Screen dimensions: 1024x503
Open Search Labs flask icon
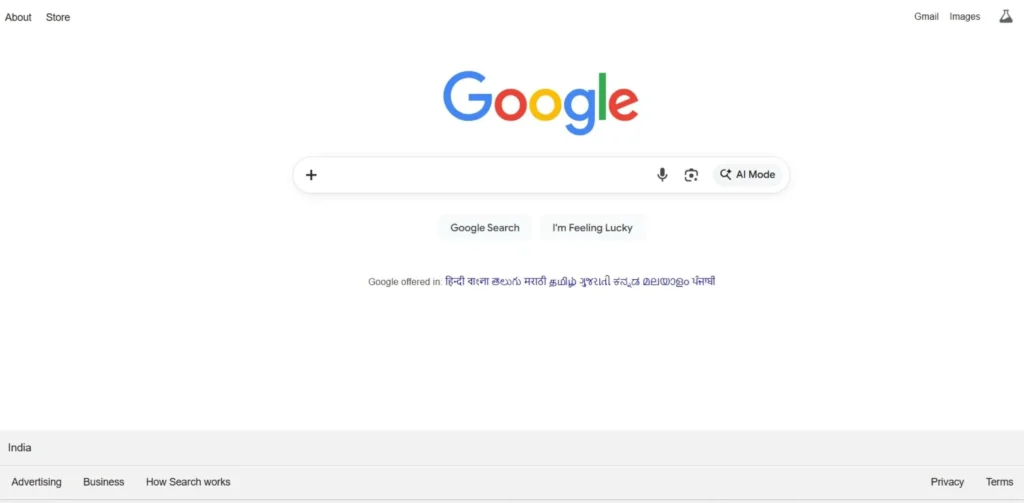tap(1006, 16)
